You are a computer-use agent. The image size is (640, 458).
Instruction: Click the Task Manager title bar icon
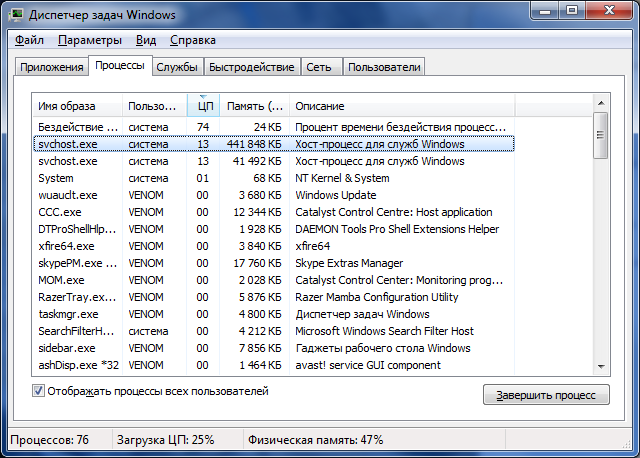pos(16,15)
